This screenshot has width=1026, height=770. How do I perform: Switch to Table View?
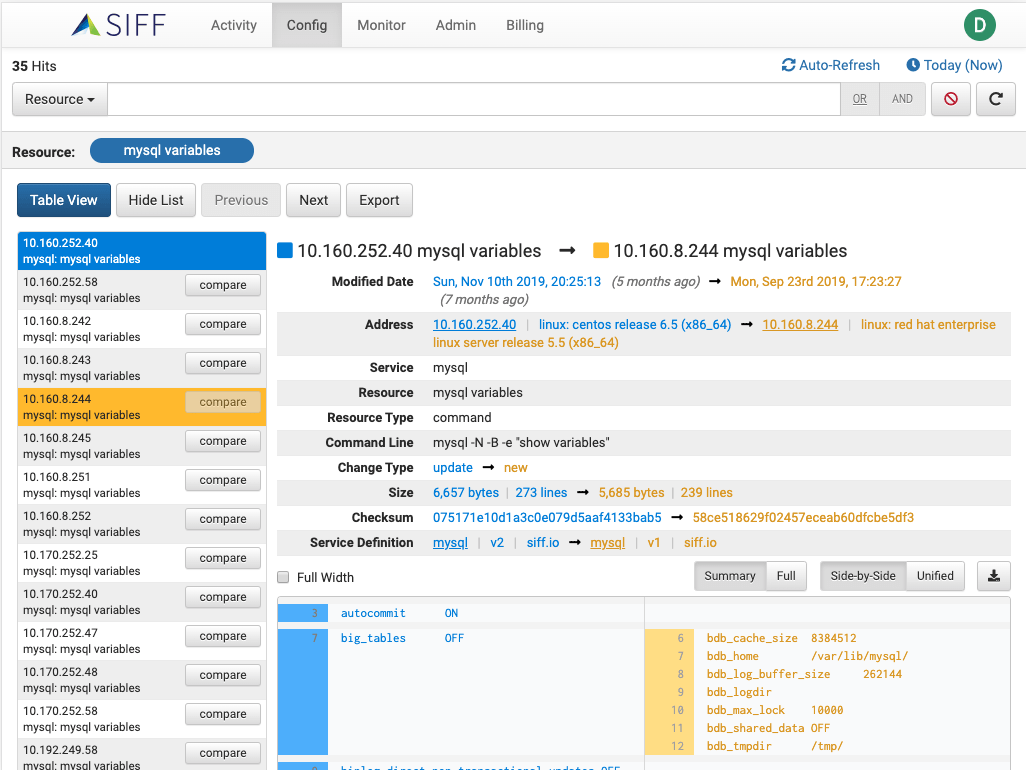(x=63, y=200)
